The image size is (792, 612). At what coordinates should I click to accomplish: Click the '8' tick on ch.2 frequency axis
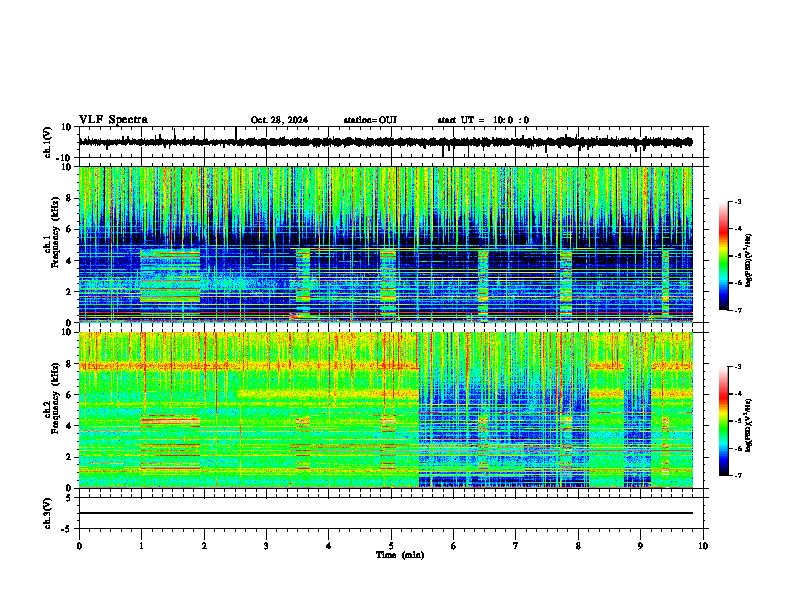tap(70, 364)
